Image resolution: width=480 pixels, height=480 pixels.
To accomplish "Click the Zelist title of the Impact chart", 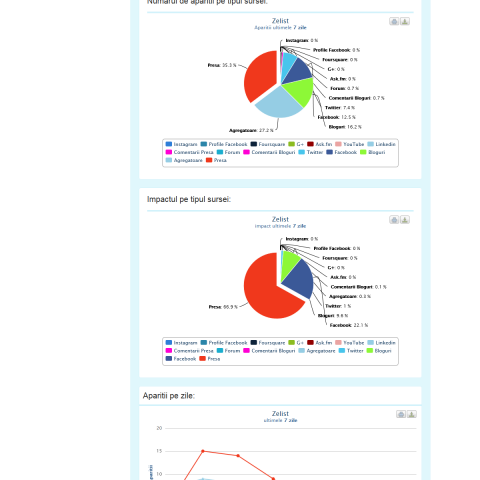I will (280, 219).
